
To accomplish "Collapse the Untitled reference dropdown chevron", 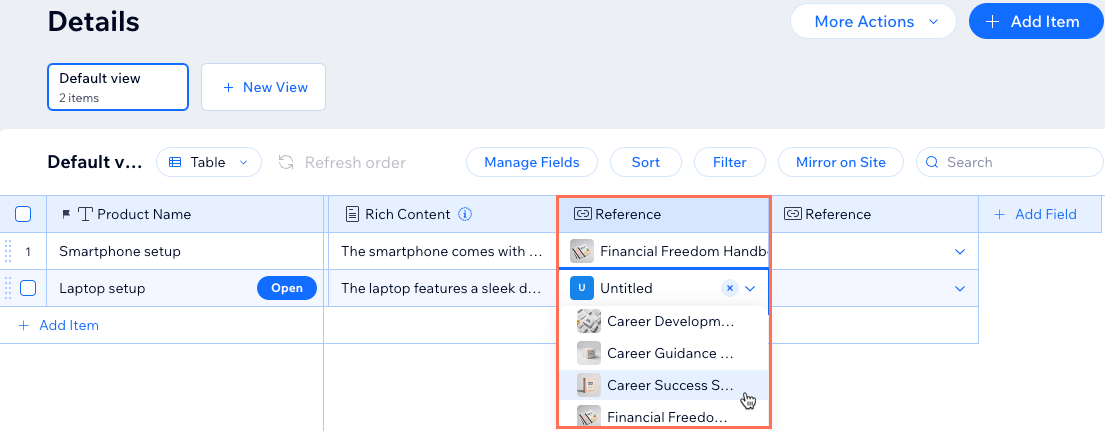I will click(751, 288).
